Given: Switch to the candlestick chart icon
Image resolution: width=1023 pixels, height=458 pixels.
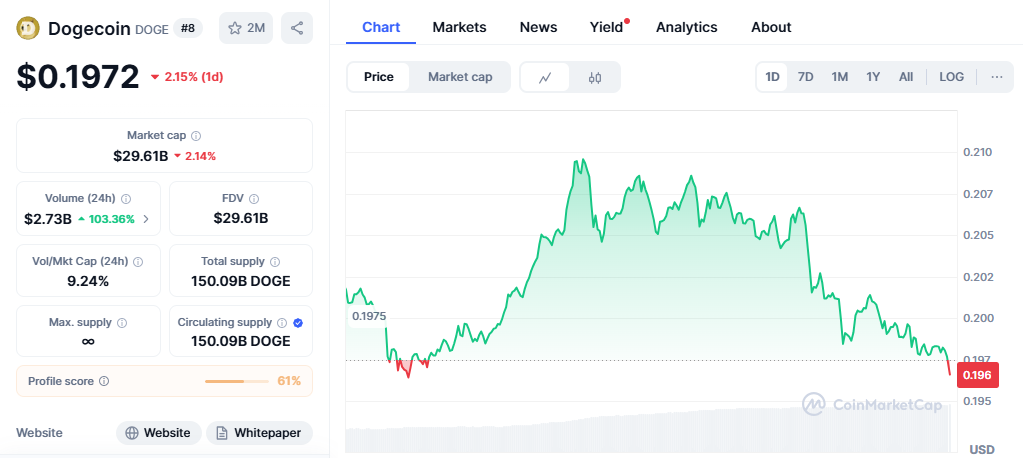Looking at the screenshot, I should 595,77.
